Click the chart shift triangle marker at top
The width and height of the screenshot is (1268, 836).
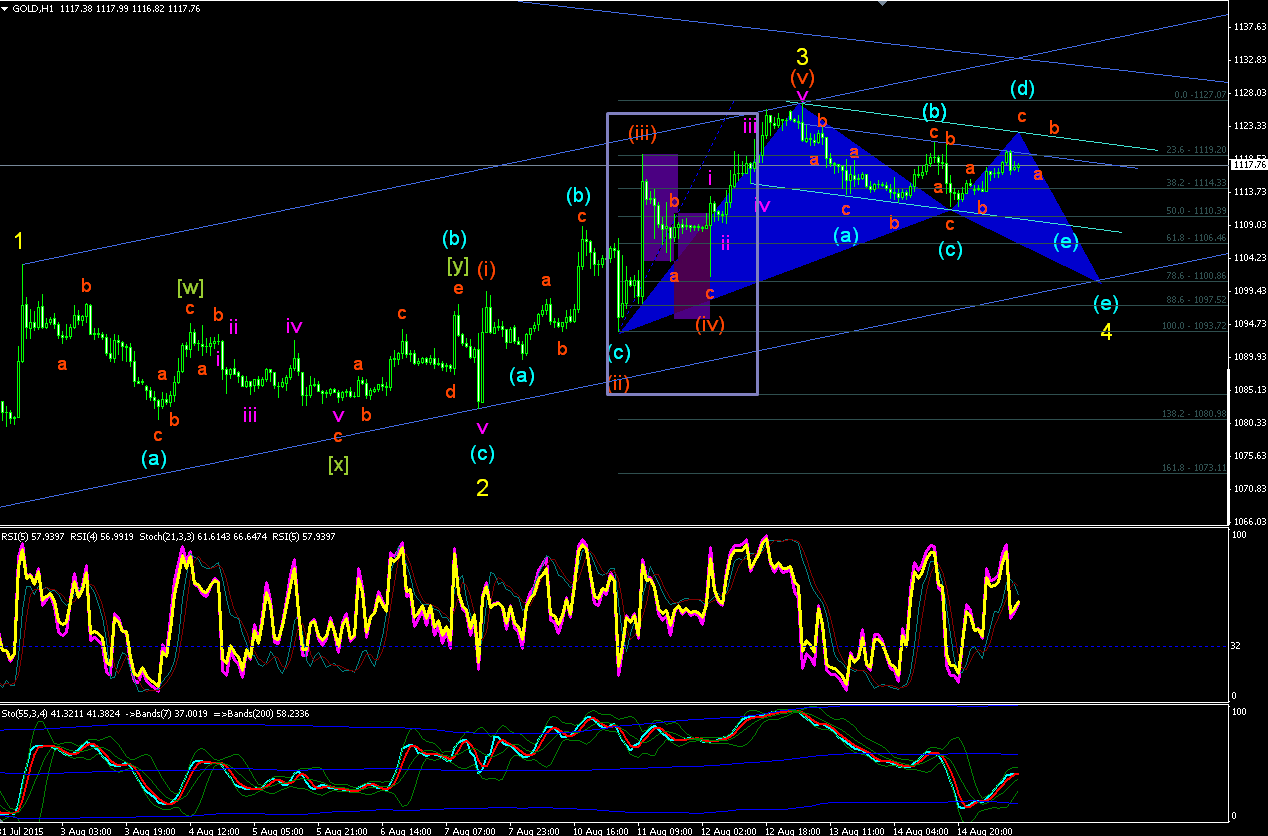(881, 3)
